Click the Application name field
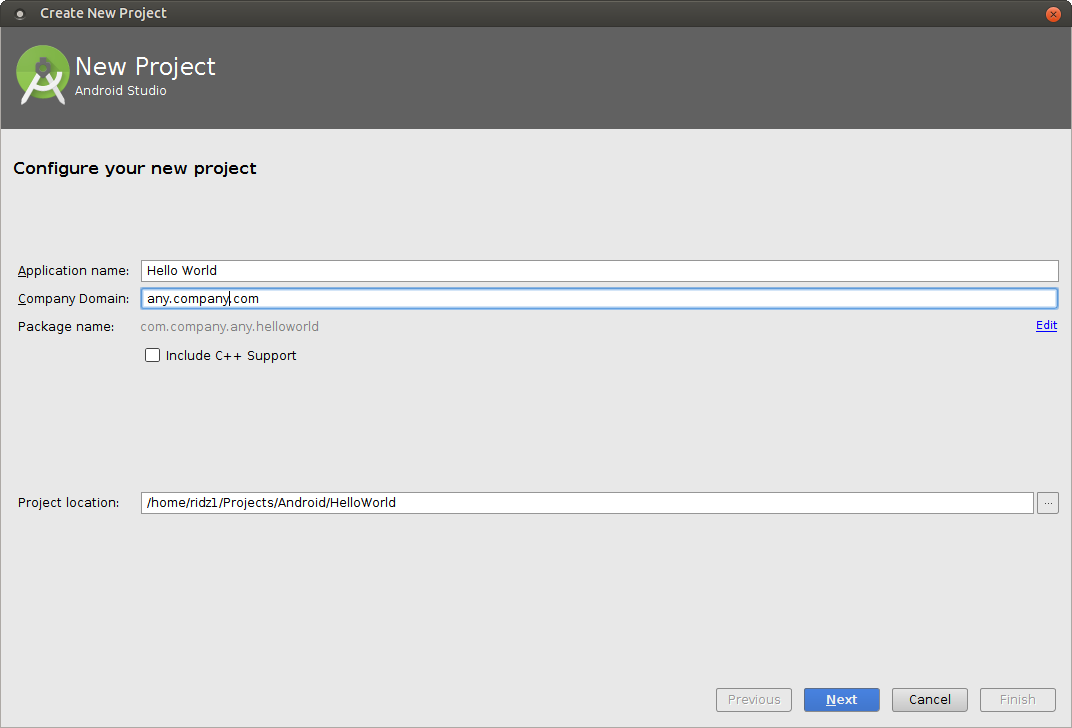 tap(600, 271)
